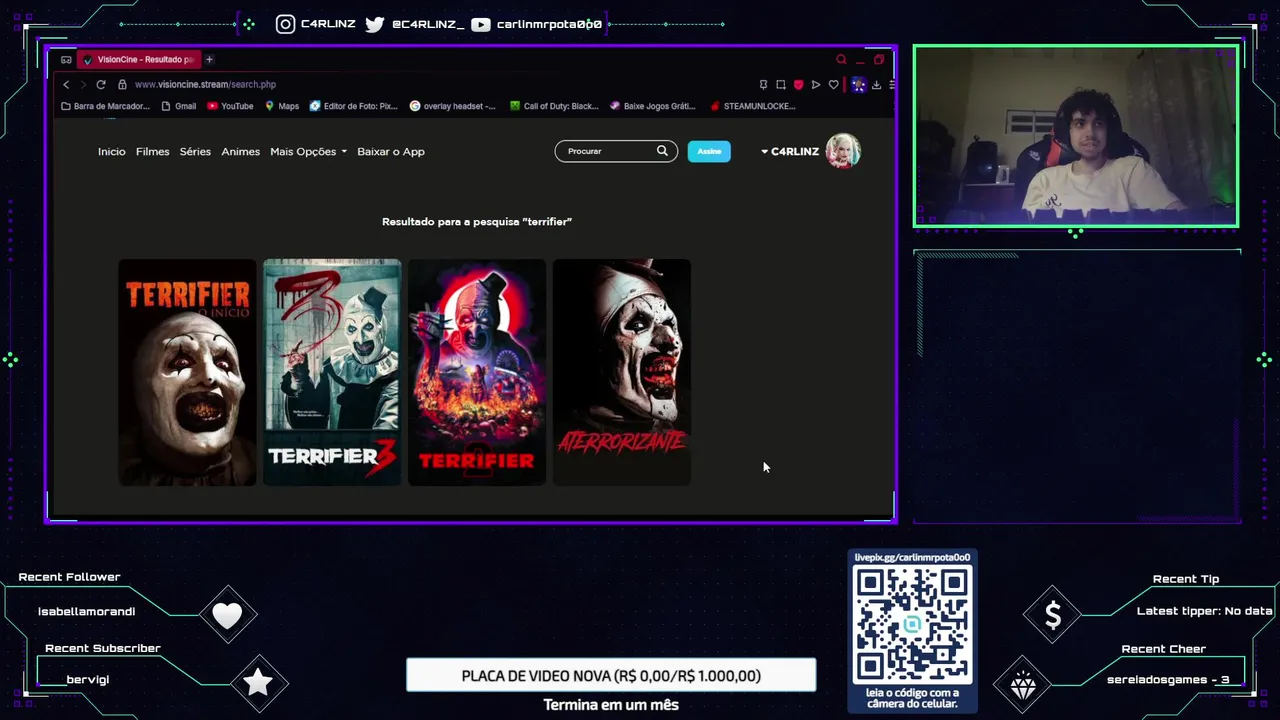Open Baixe Jogos Grátis bookmark

[x=652, y=106]
